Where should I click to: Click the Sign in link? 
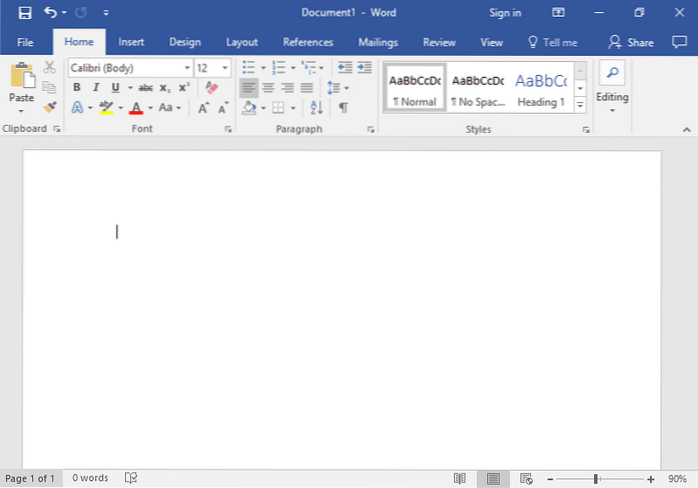pos(505,13)
